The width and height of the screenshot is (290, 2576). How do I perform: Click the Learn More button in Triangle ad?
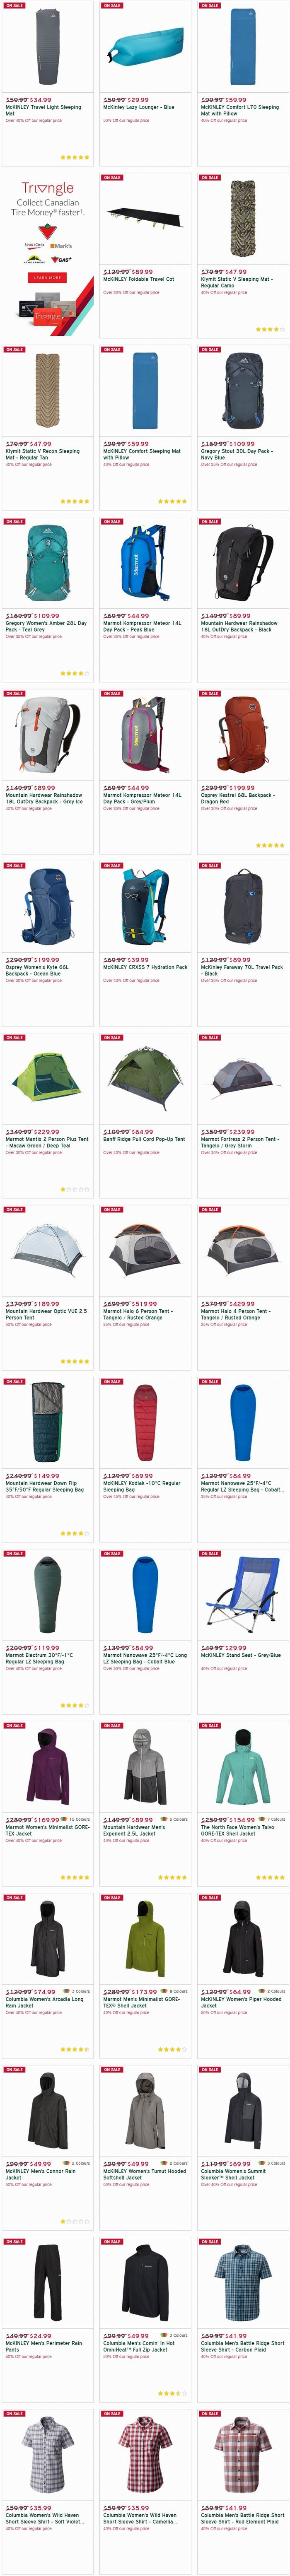pos(47,277)
